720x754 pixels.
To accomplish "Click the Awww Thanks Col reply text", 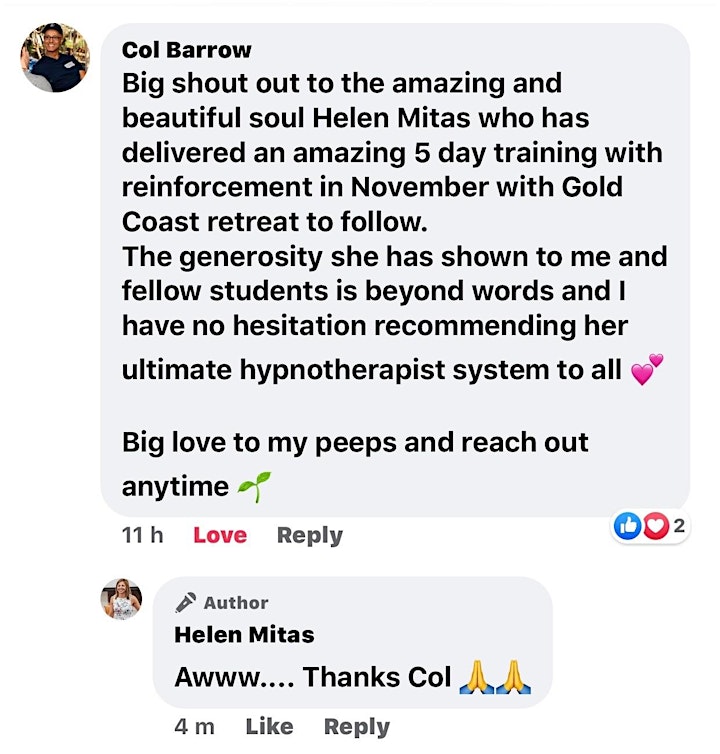I will [x=313, y=677].
